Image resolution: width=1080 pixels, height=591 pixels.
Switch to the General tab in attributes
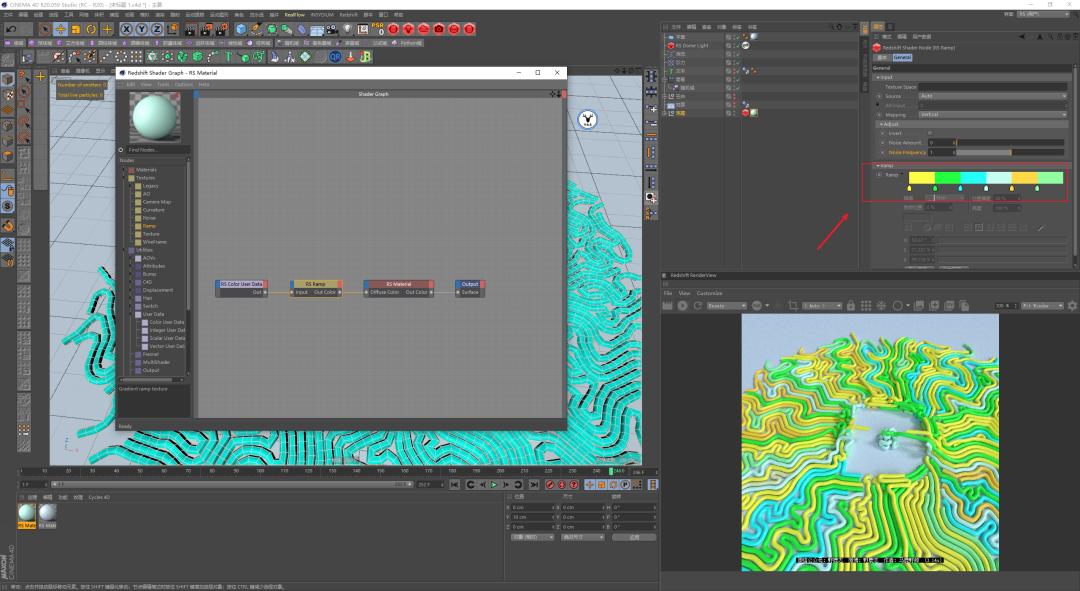click(x=903, y=57)
